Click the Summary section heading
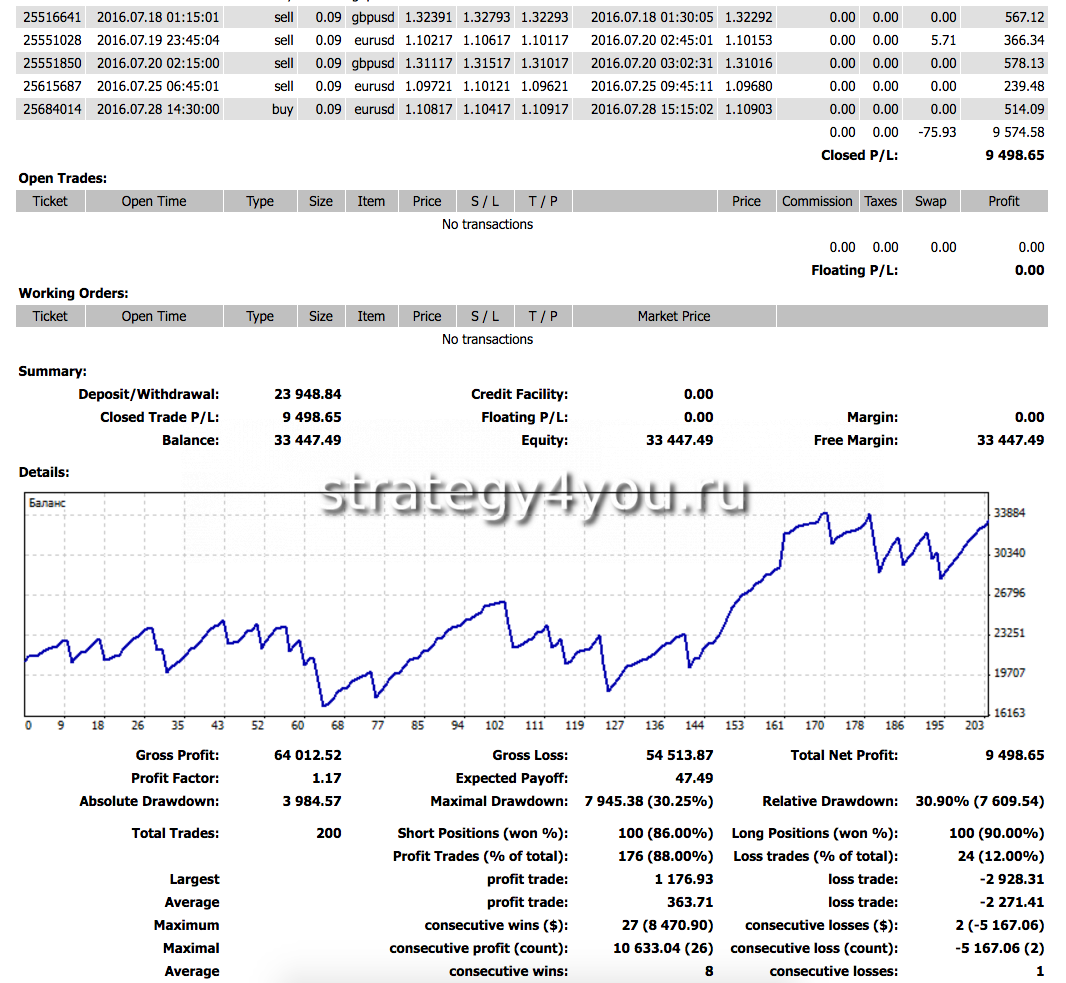Viewport: 1066px width, 983px height. tap(52, 371)
